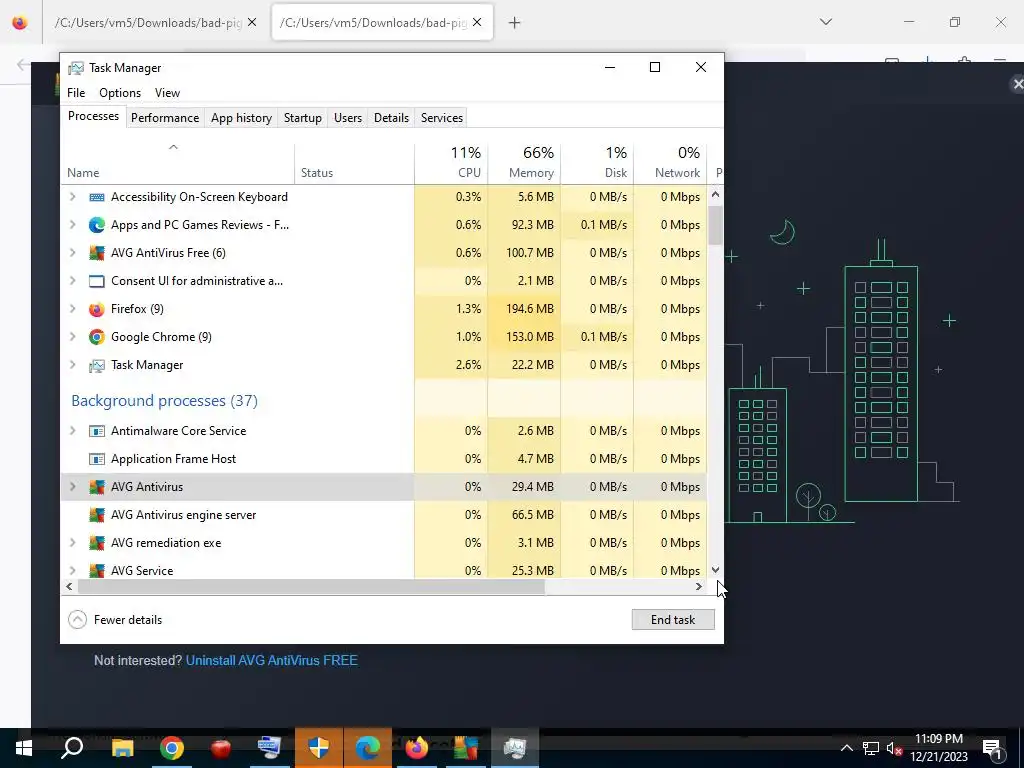Click the AVG Antivirus engine server icon

click(97, 515)
